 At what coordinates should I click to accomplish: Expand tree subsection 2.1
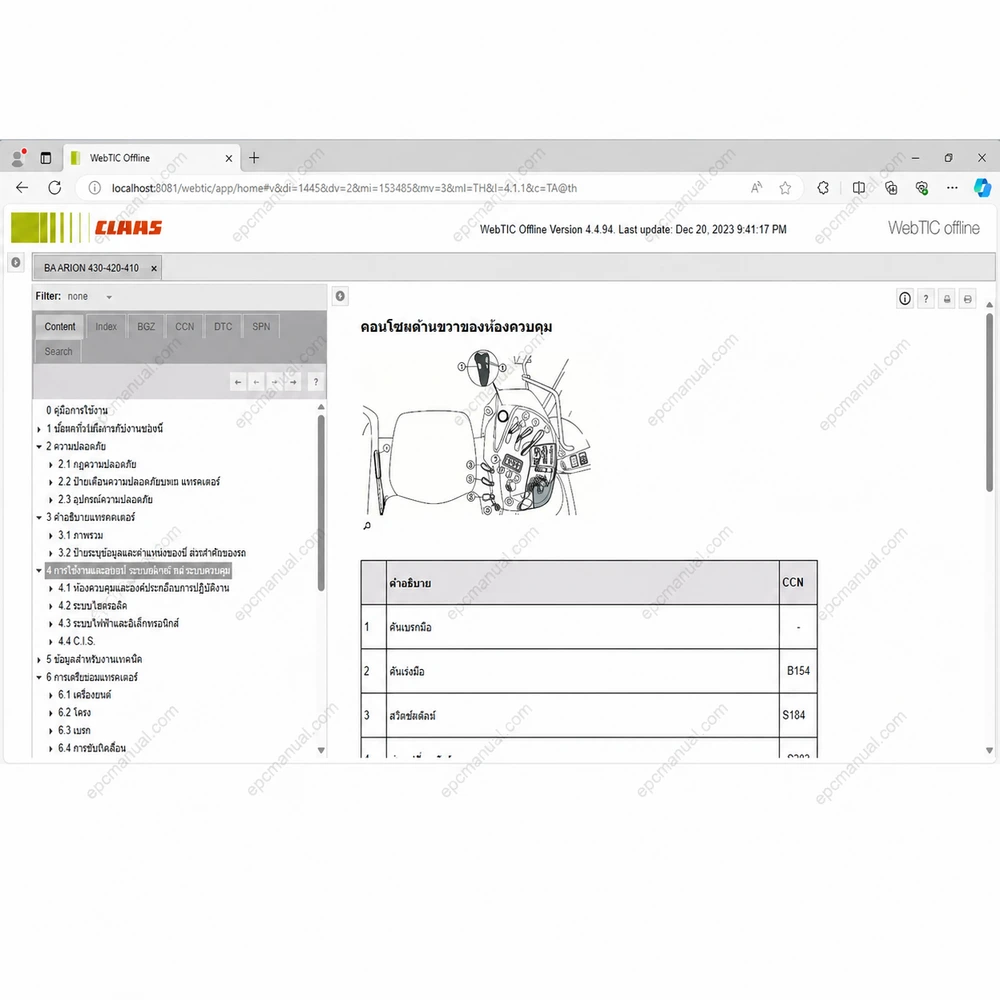click(x=51, y=465)
